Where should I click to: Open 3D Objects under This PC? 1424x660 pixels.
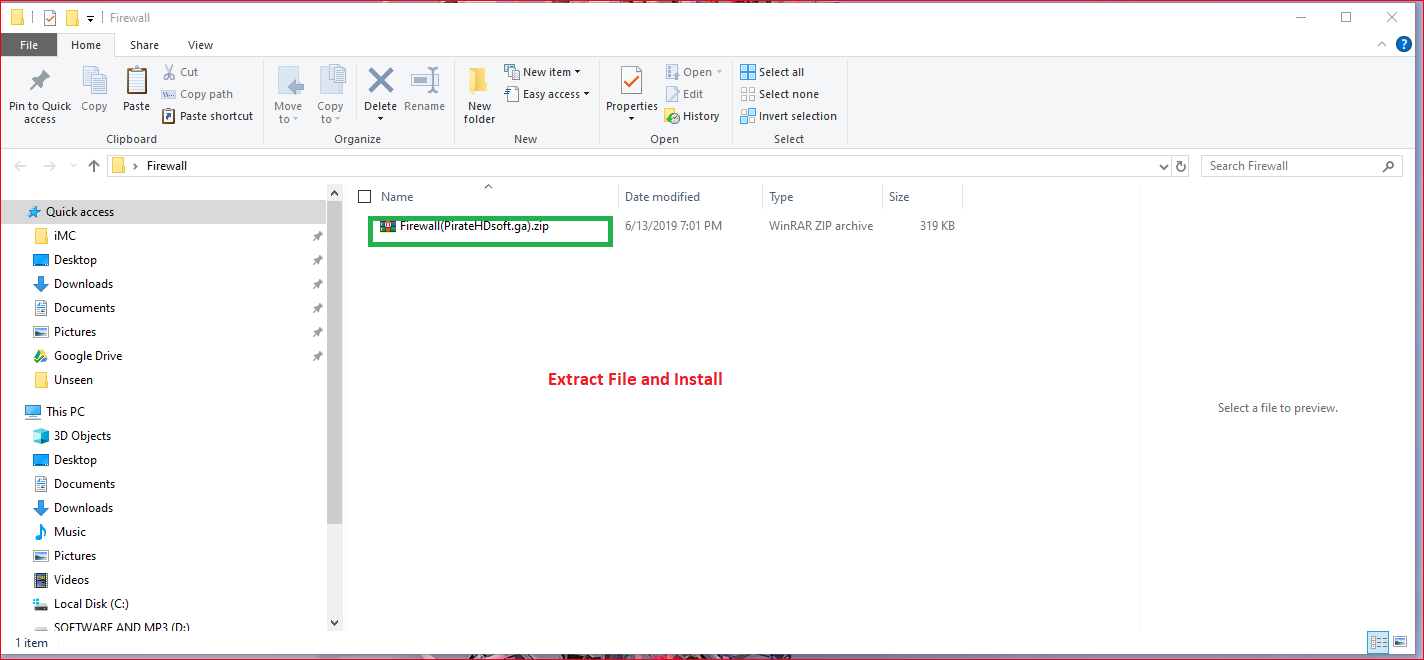pyautogui.click(x=82, y=436)
